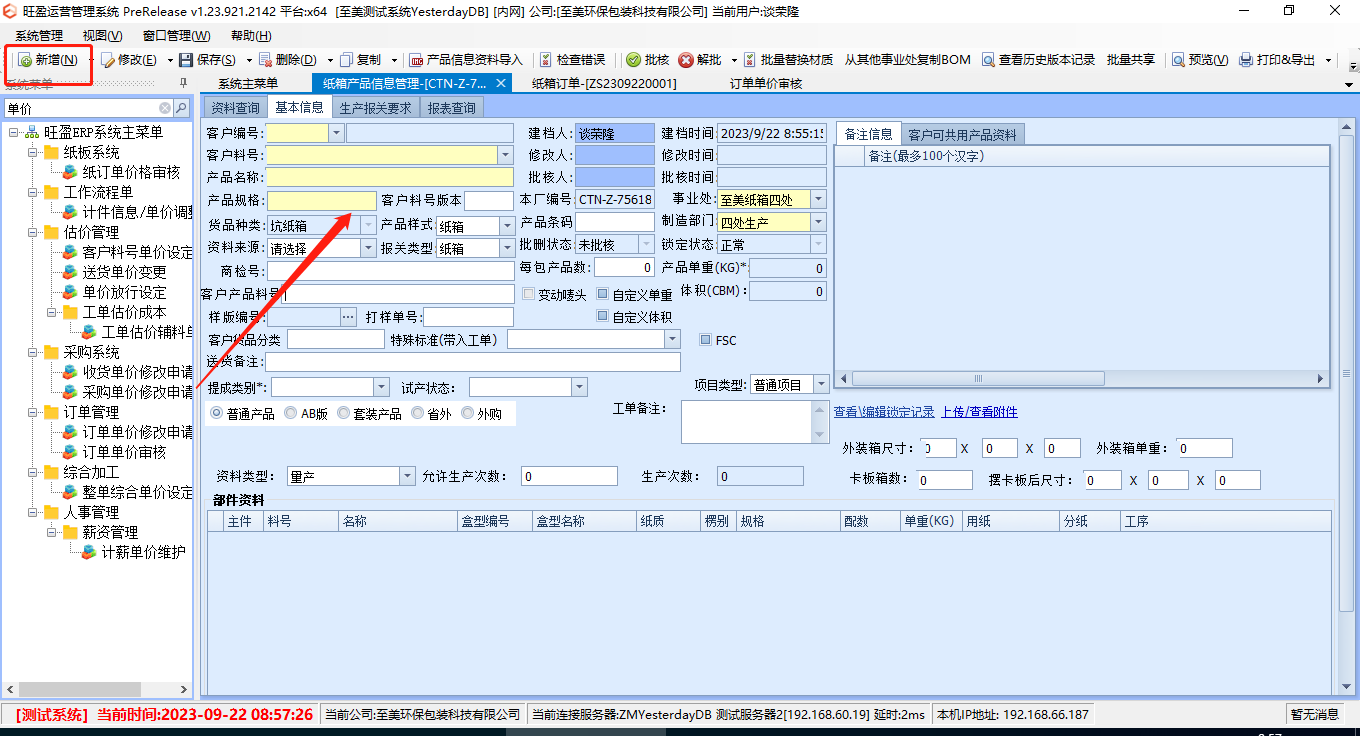Select the 省外 radio button
This screenshot has height=736, width=1360.
point(417,413)
